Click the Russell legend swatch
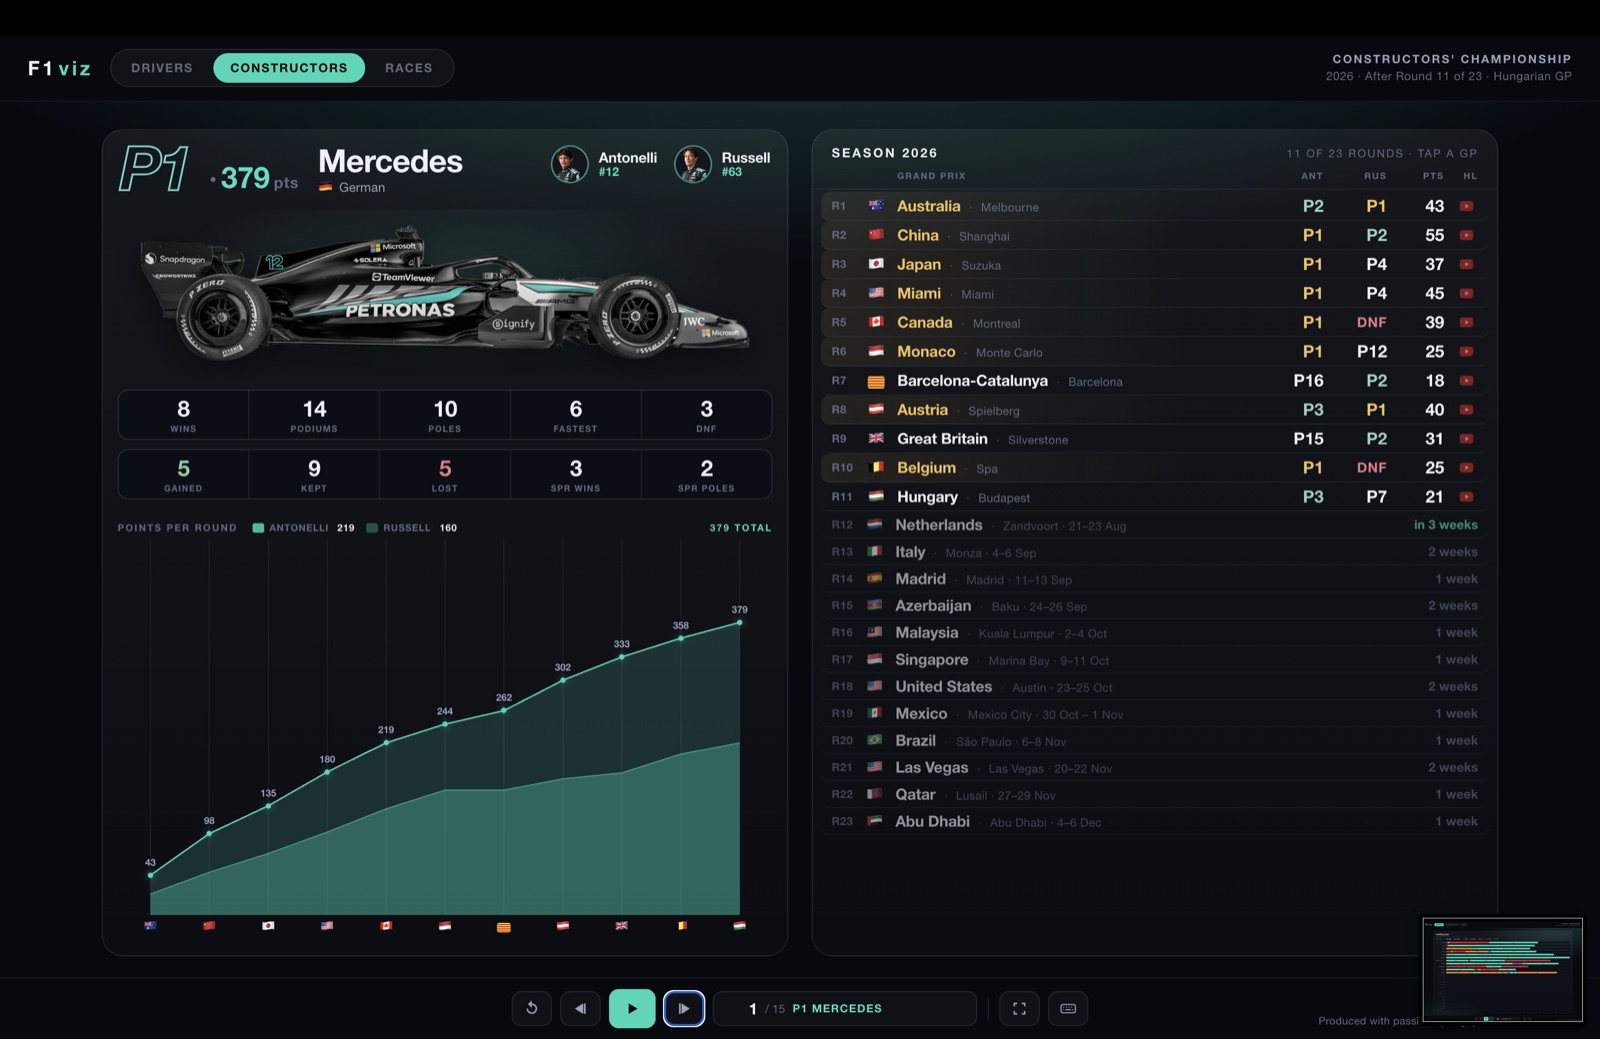The height and width of the screenshot is (1039, 1600). [x=372, y=528]
